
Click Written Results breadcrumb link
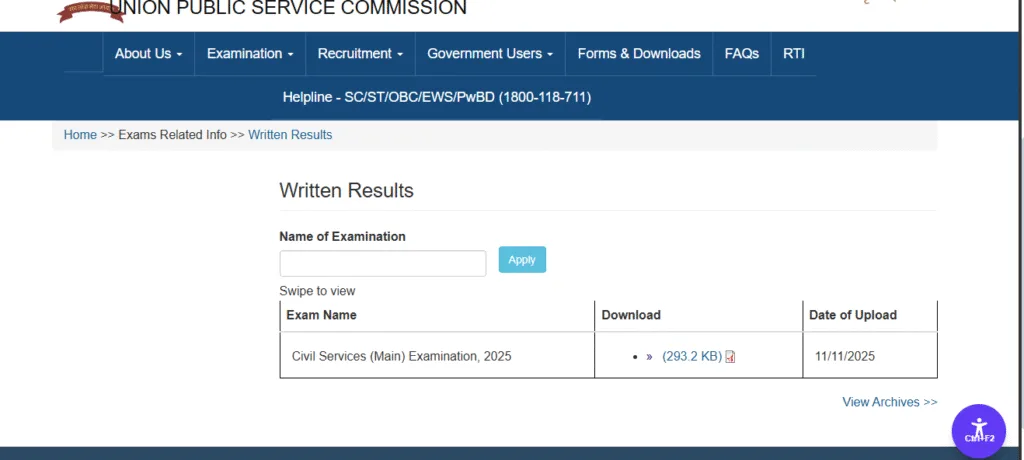290,135
